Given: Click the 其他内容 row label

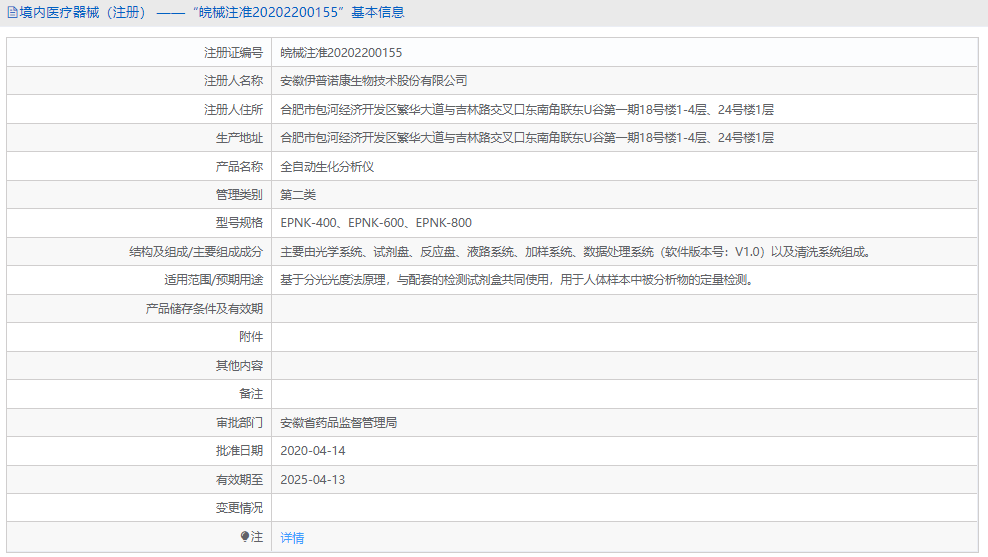Looking at the screenshot, I should [x=239, y=365].
